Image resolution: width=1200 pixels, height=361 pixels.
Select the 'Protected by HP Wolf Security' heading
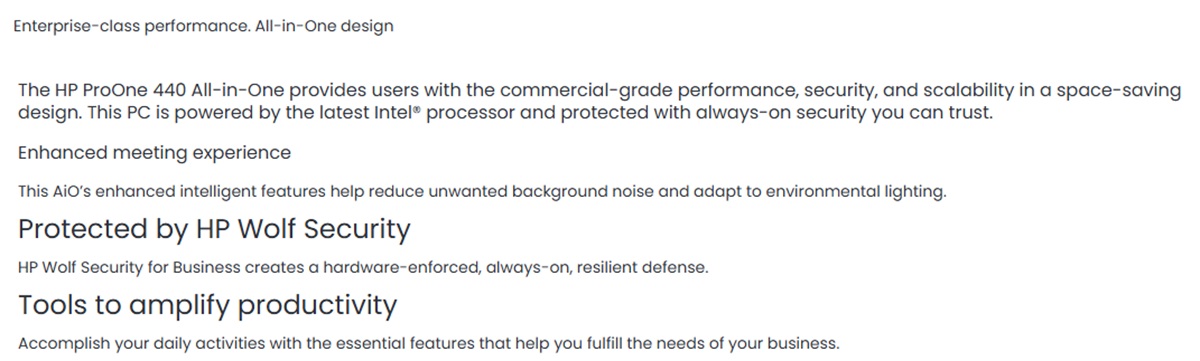pos(214,230)
